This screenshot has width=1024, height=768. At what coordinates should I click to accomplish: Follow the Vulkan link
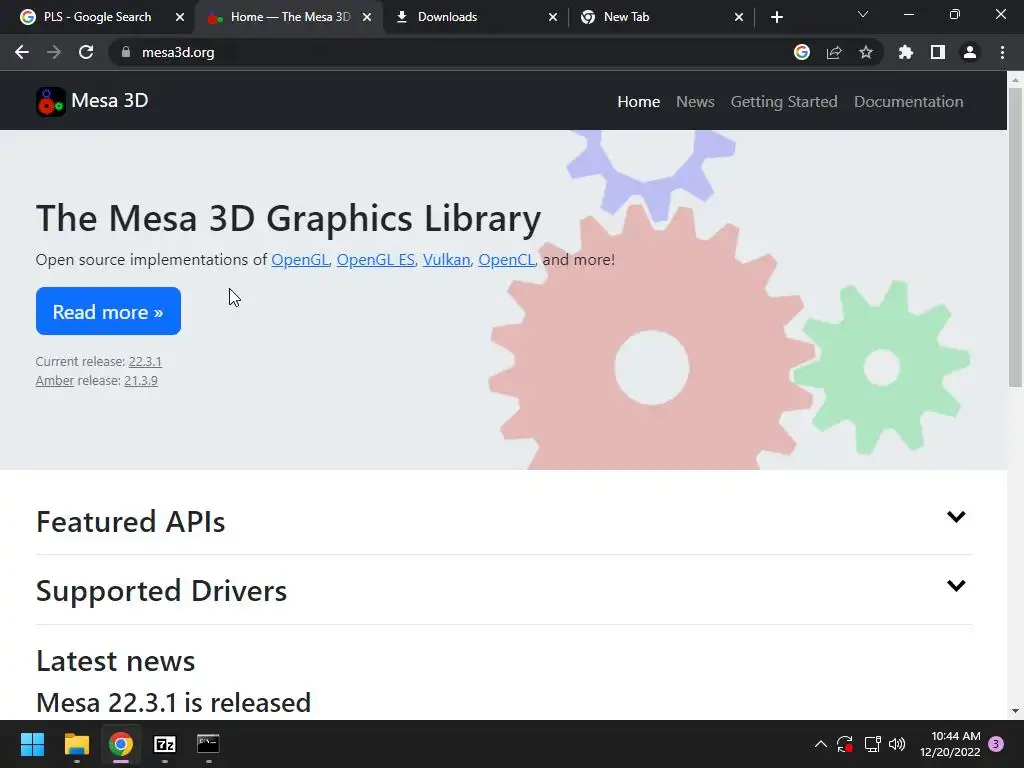[447, 259]
